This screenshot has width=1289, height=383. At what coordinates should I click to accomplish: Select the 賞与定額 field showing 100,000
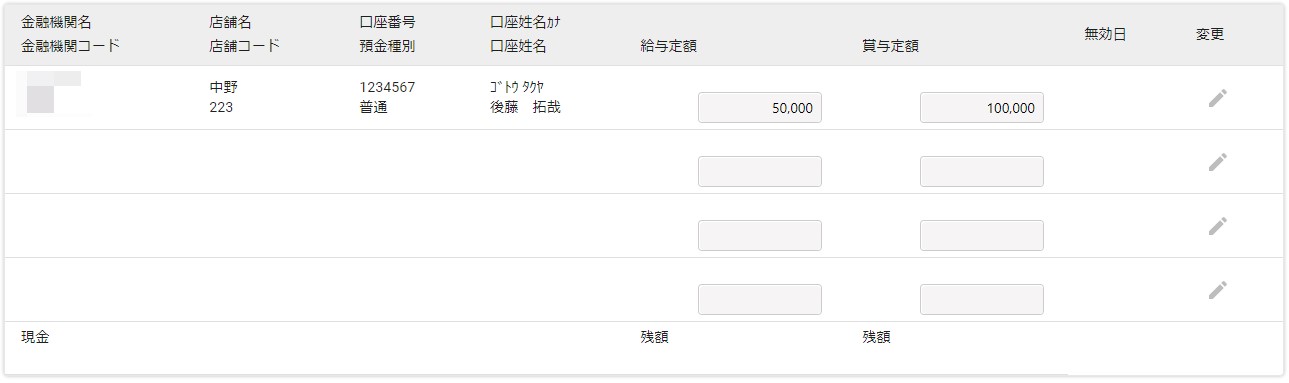[x=982, y=108]
